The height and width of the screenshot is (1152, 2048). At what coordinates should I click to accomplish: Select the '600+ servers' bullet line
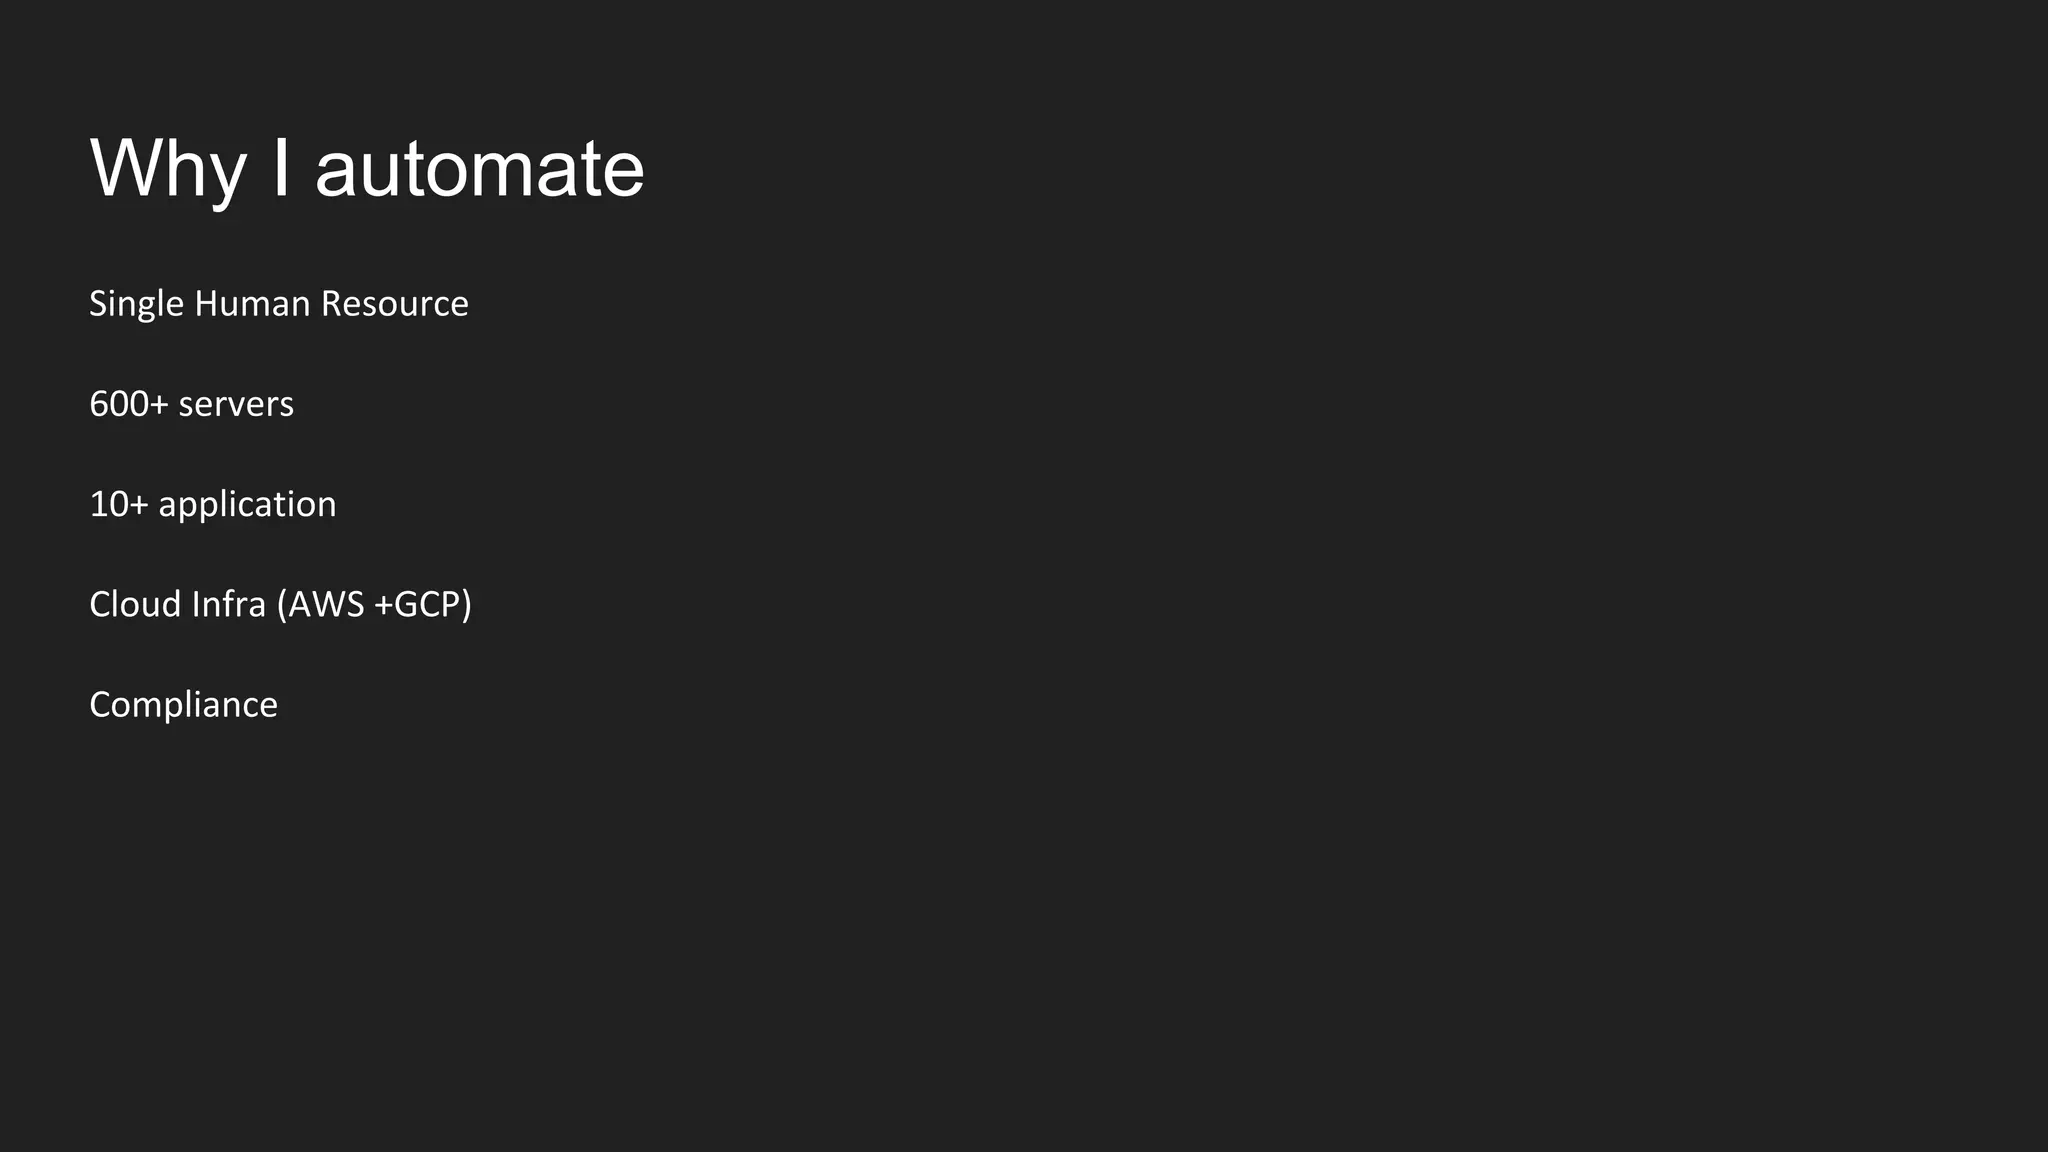coord(191,404)
